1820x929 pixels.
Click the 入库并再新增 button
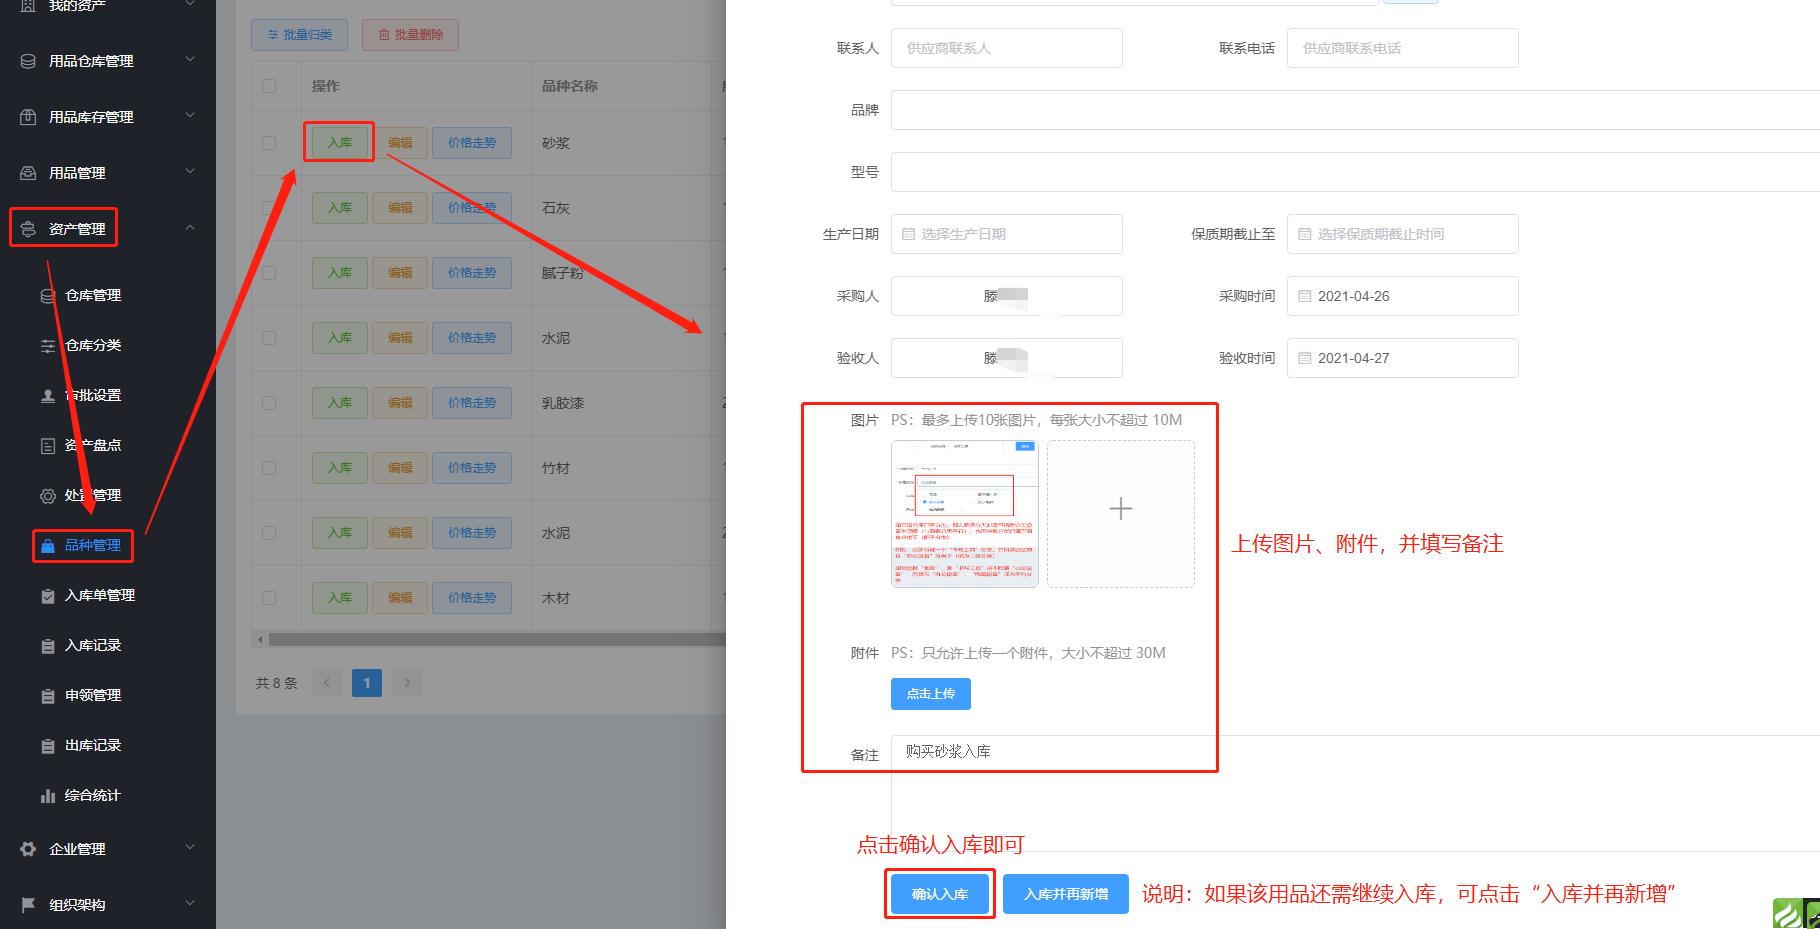click(x=1066, y=894)
